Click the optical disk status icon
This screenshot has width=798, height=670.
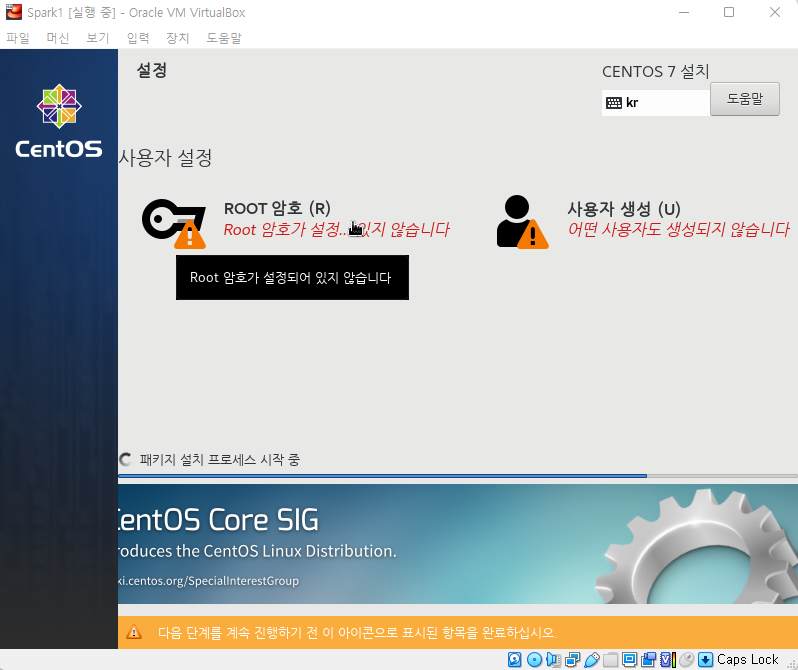pos(534,660)
